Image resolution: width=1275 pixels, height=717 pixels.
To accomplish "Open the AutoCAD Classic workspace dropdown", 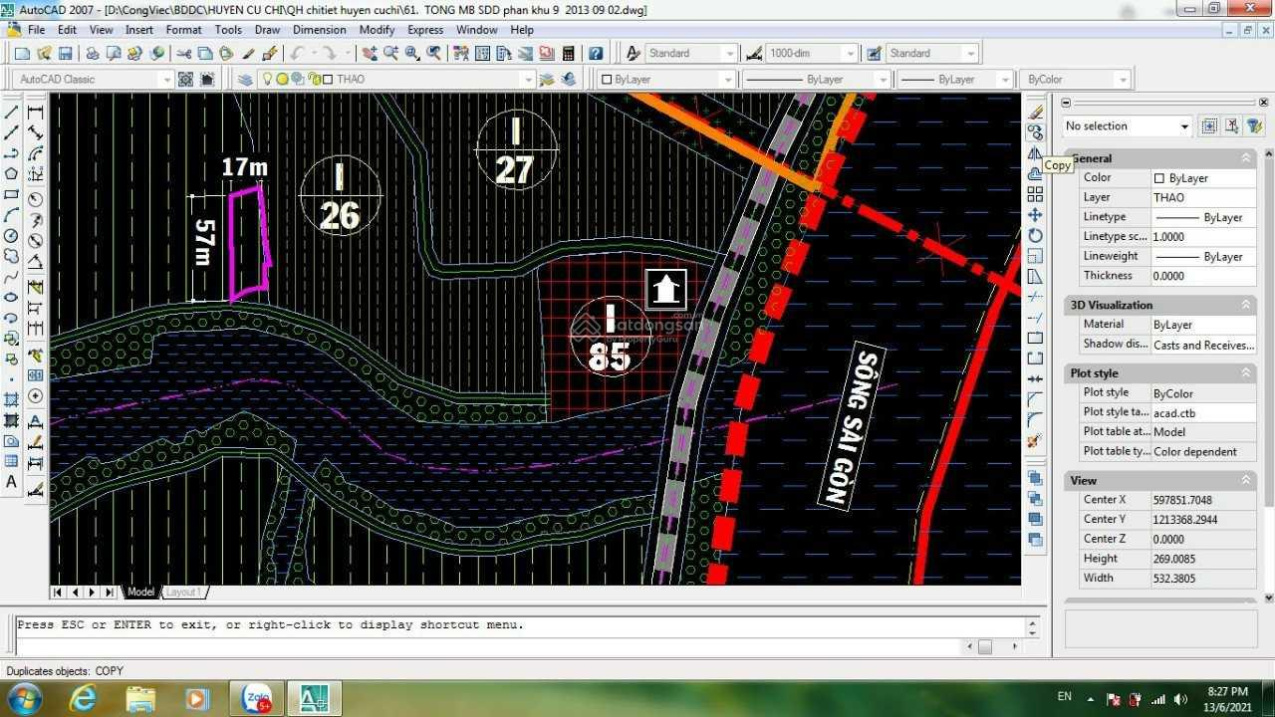I will pos(166,80).
